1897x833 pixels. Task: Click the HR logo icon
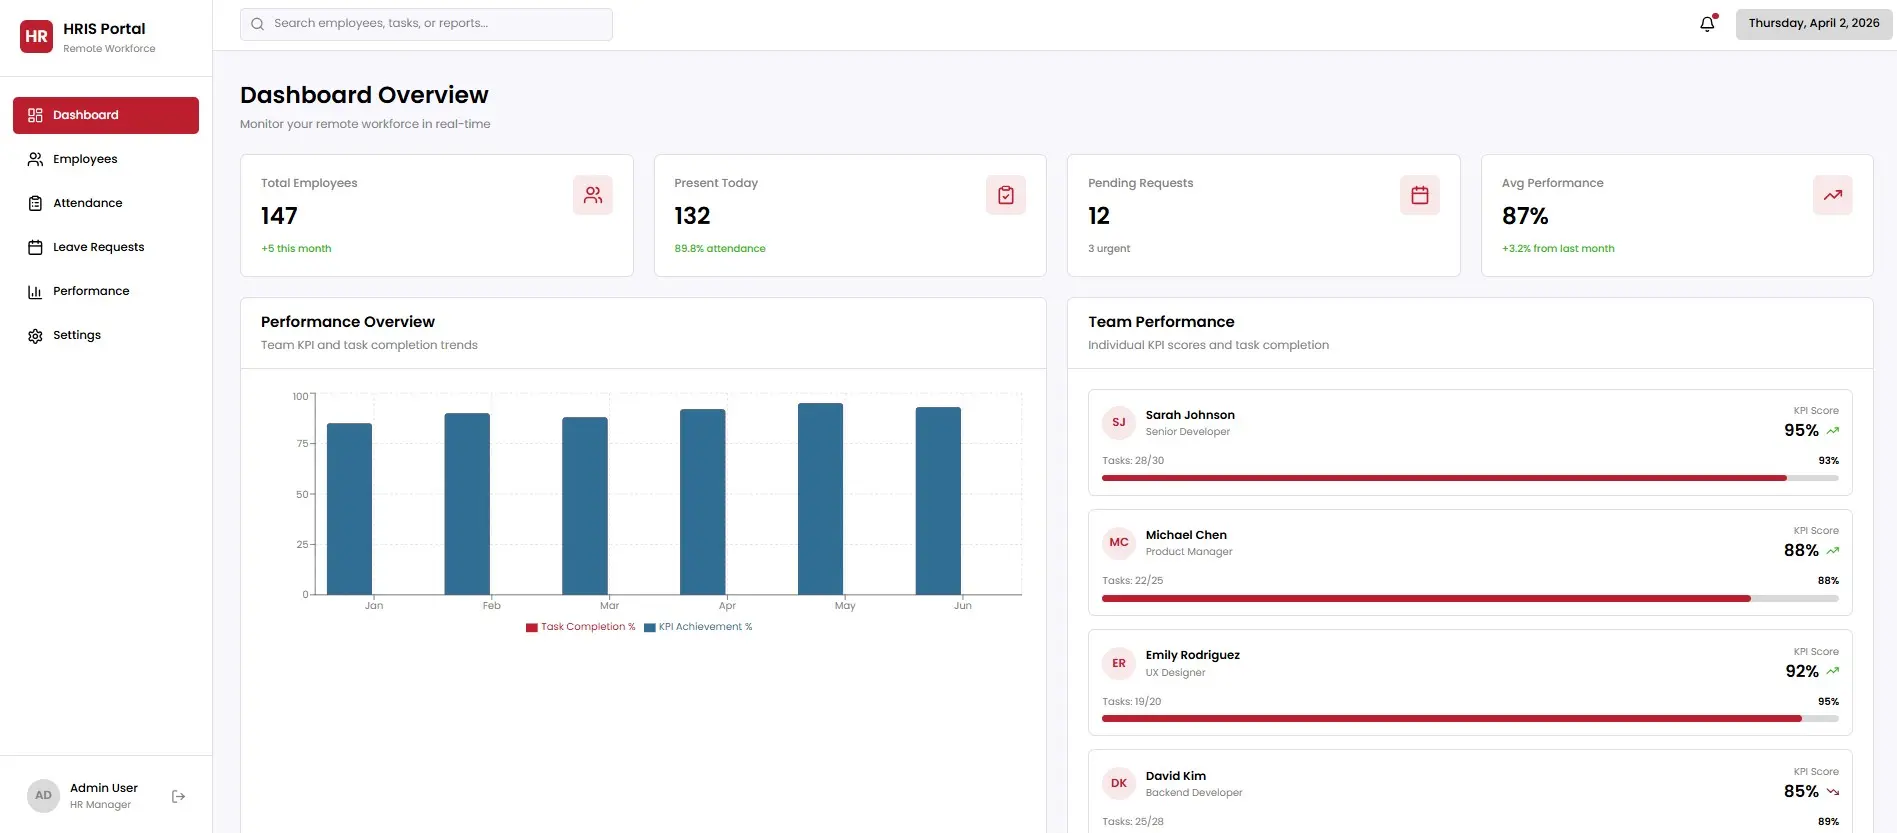[37, 37]
